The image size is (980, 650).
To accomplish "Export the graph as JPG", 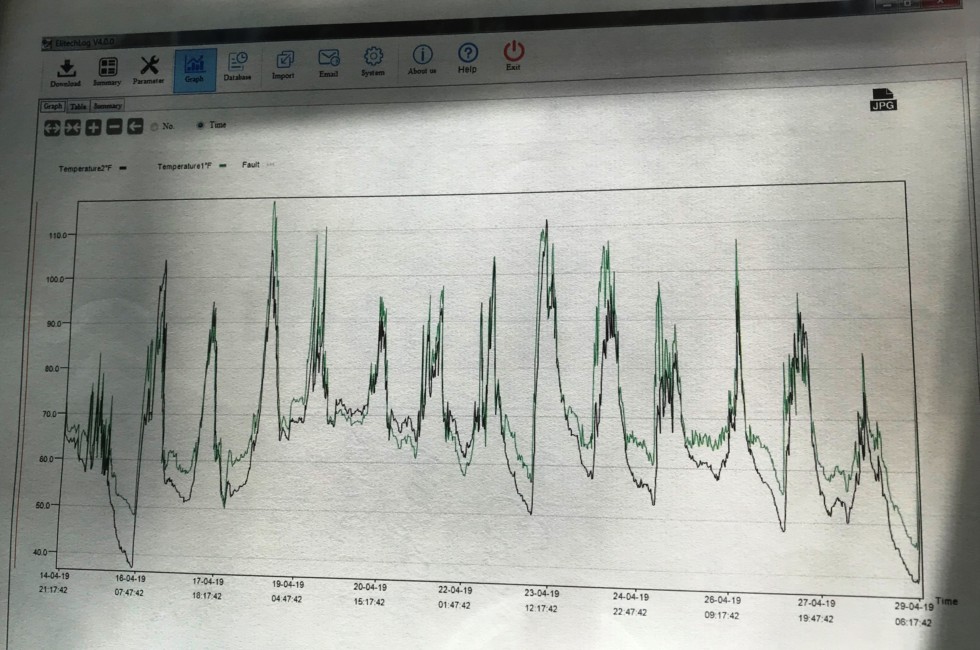I will pyautogui.click(x=883, y=99).
